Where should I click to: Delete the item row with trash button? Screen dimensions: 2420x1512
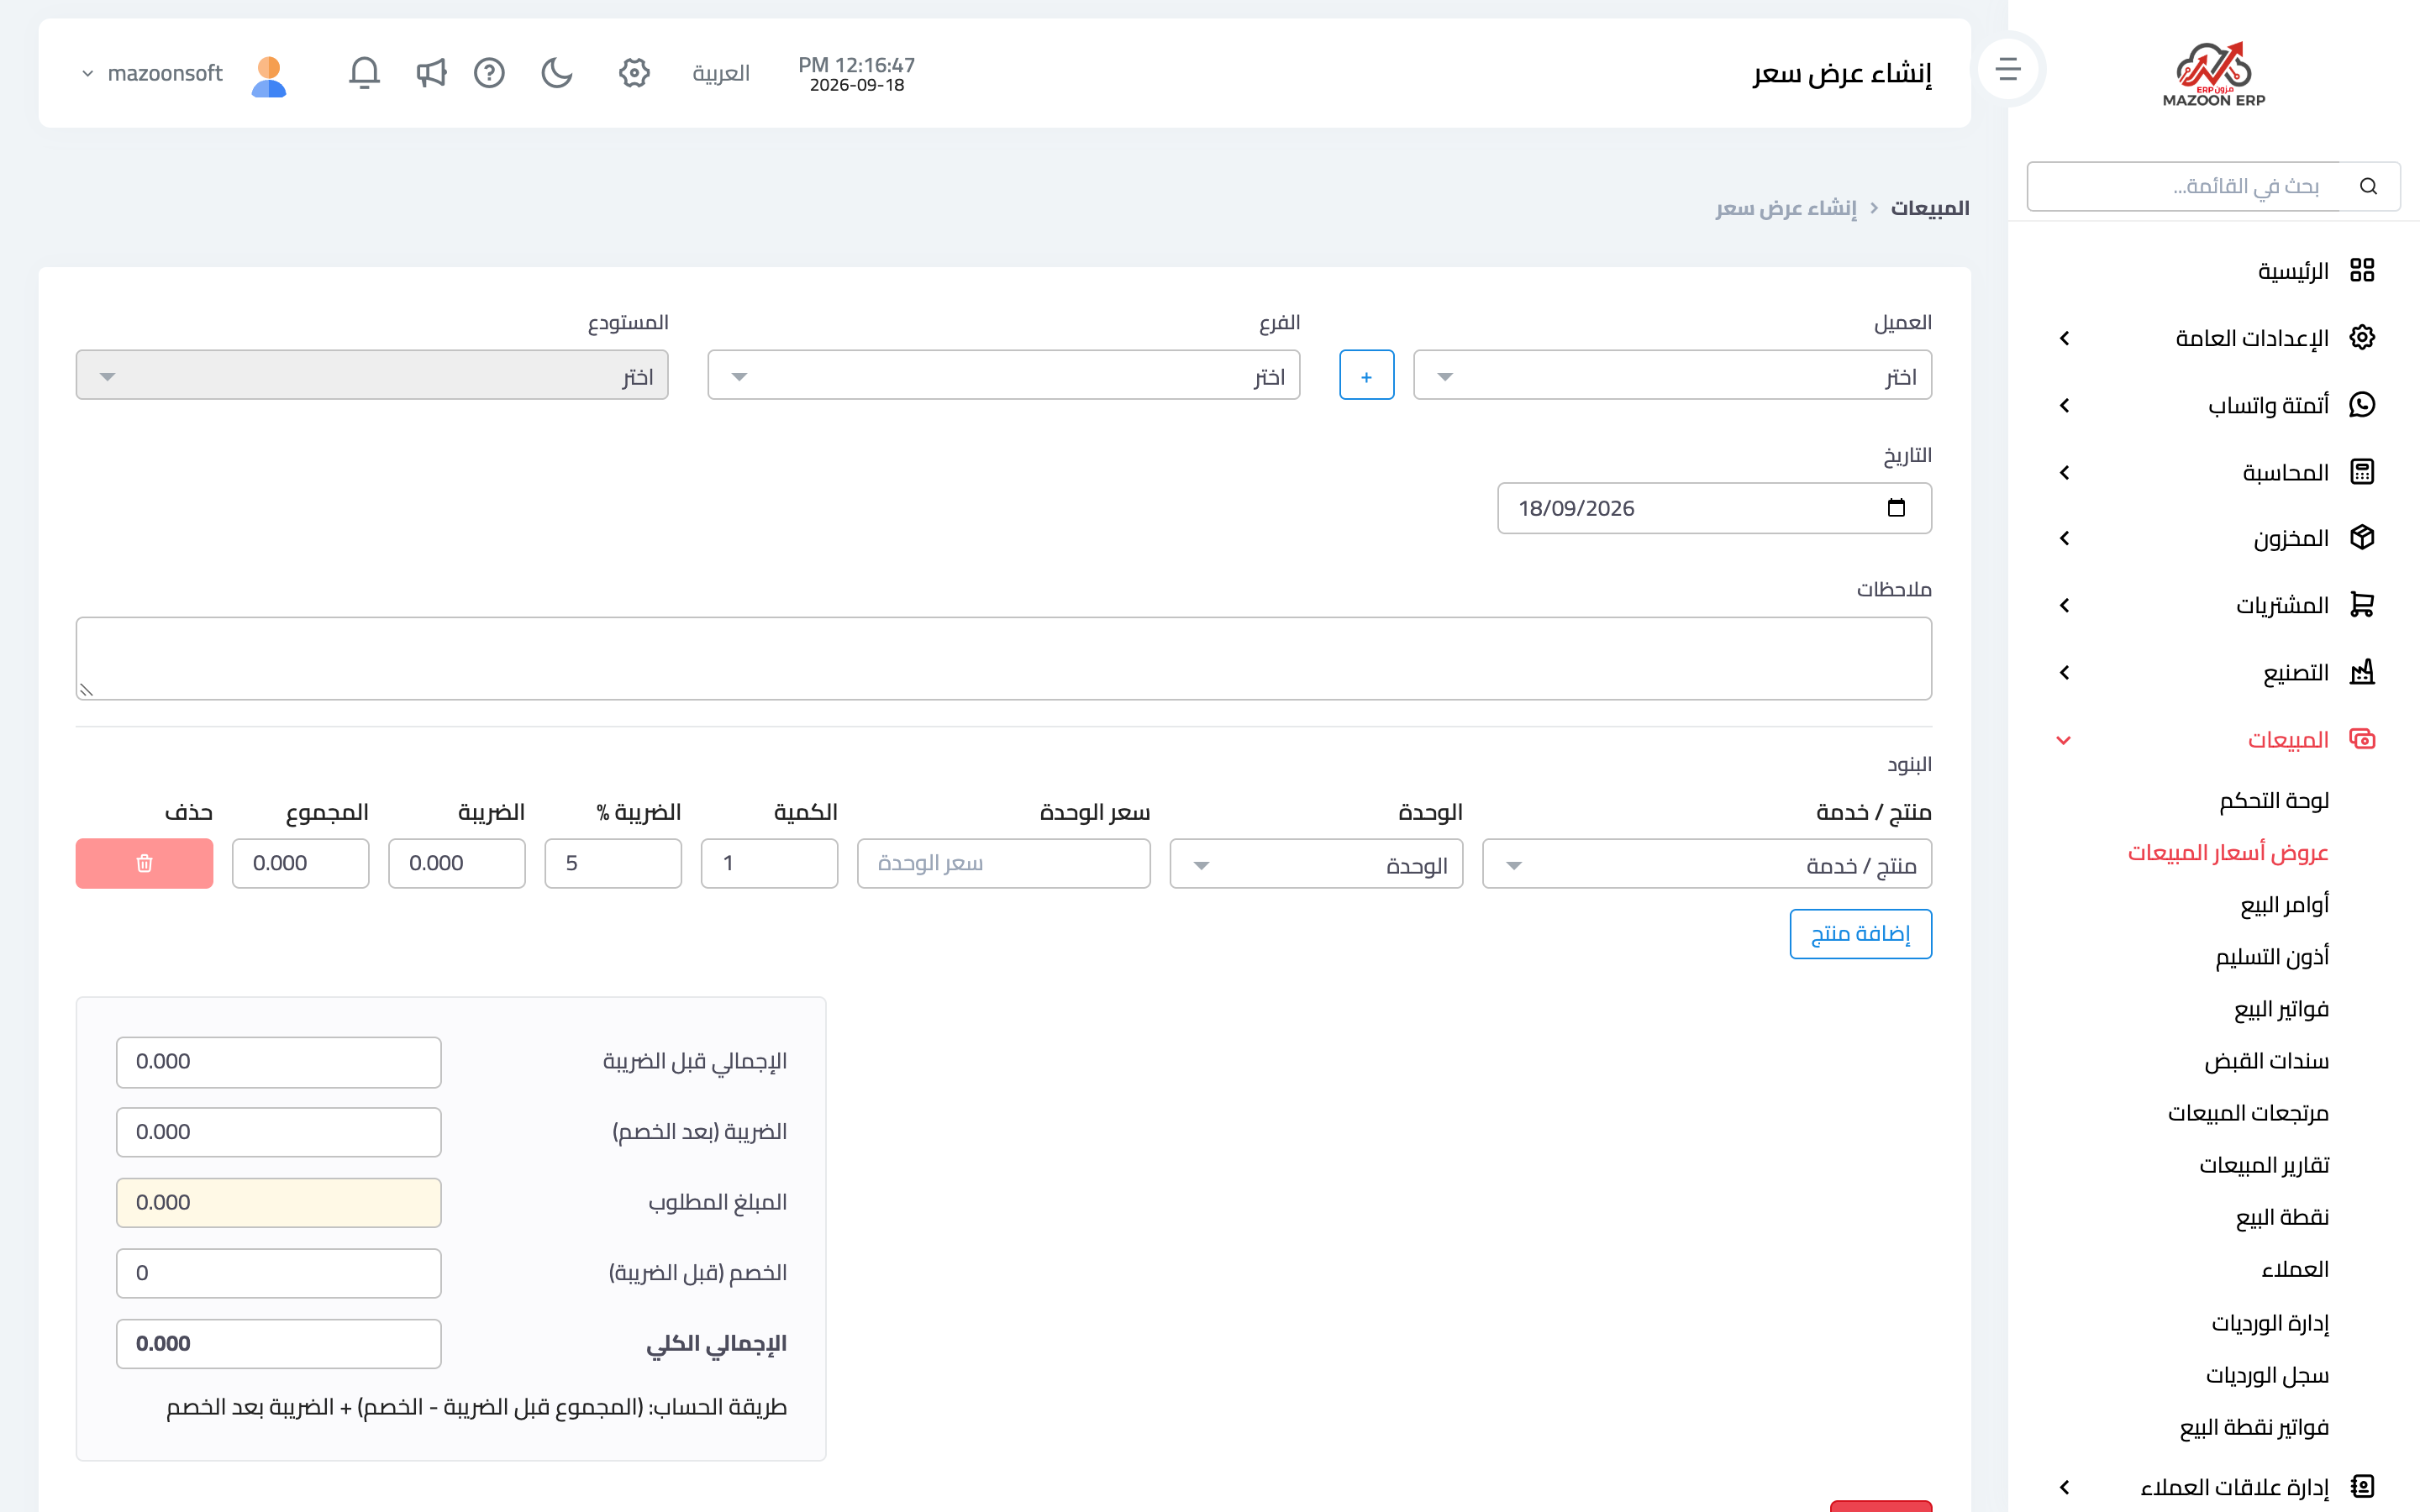point(144,863)
